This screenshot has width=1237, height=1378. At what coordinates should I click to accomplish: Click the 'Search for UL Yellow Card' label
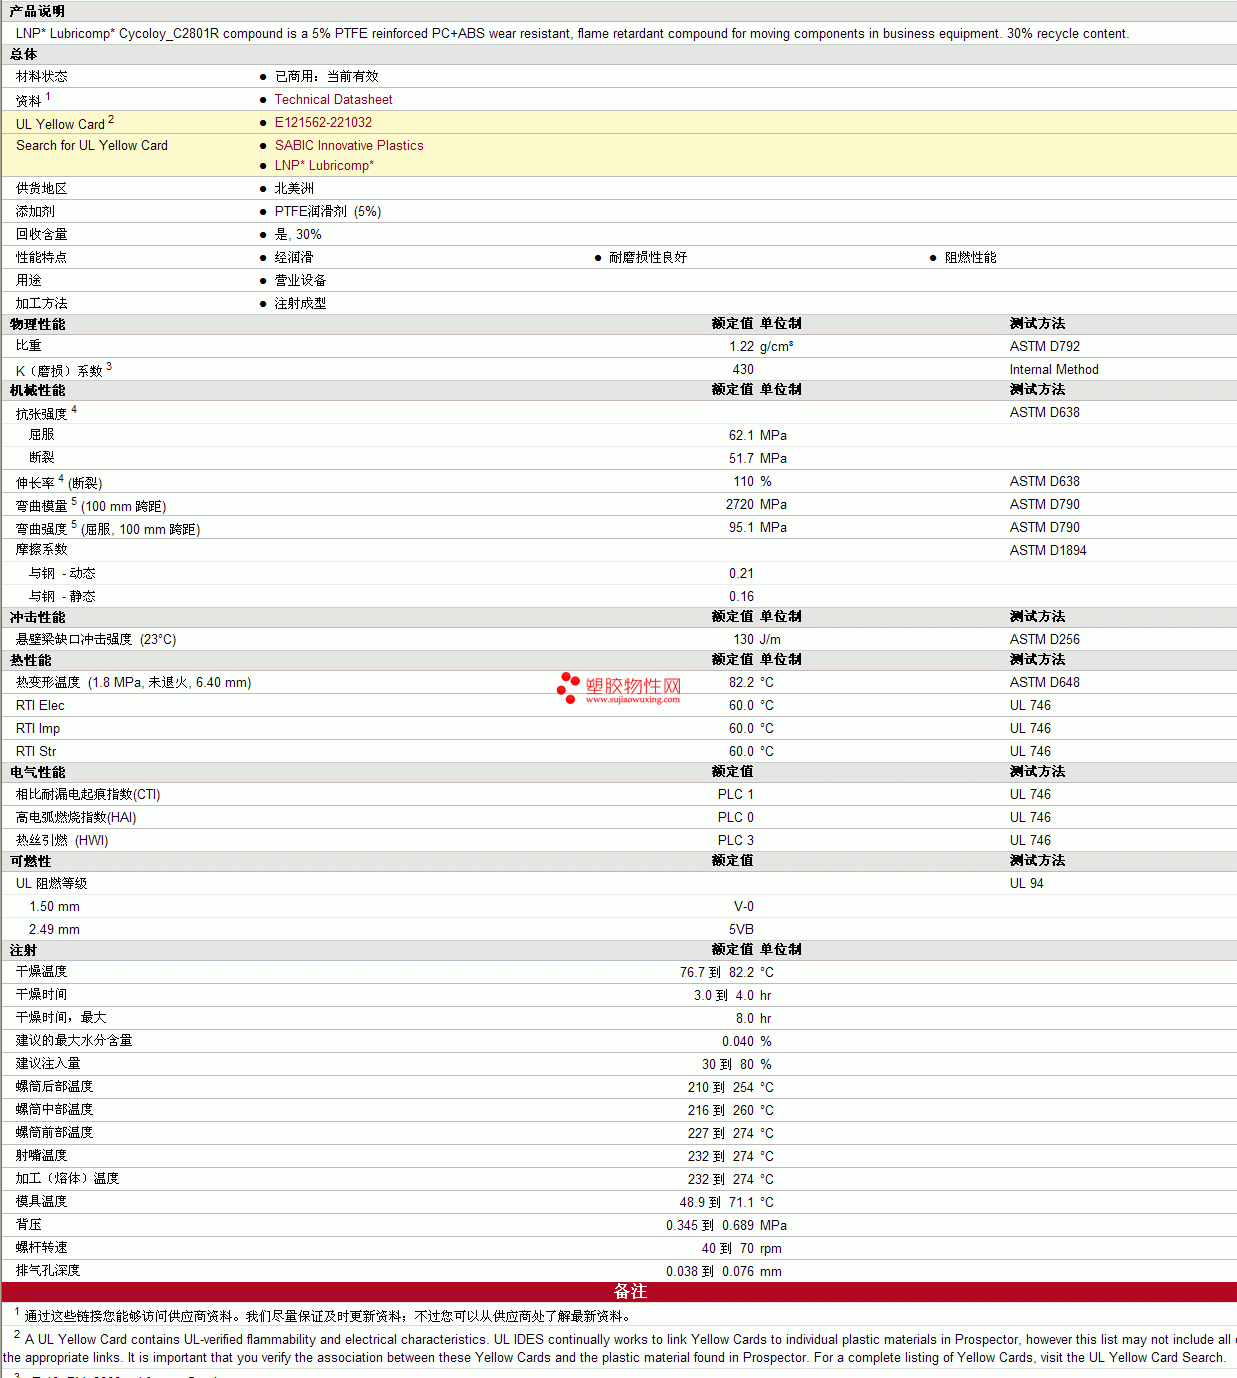pyautogui.click(x=92, y=146)
